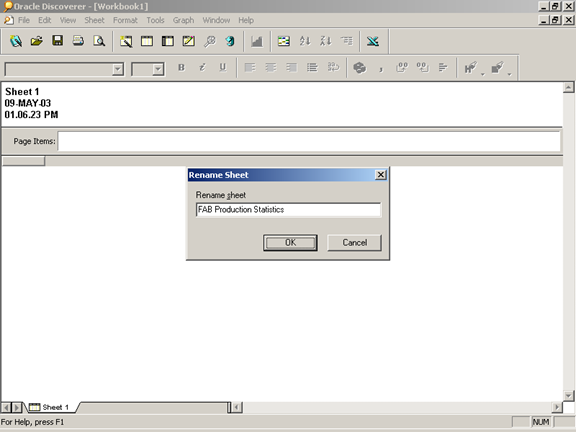This screenshot has height=432, width=576.
Task: Close the Rename Sheet dialog with X
Action: (x=381, y=175)
